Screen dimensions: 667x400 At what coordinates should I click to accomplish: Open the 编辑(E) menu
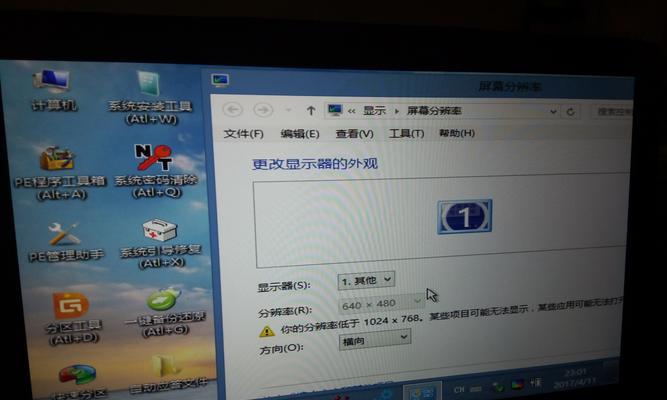coord(300,134)
